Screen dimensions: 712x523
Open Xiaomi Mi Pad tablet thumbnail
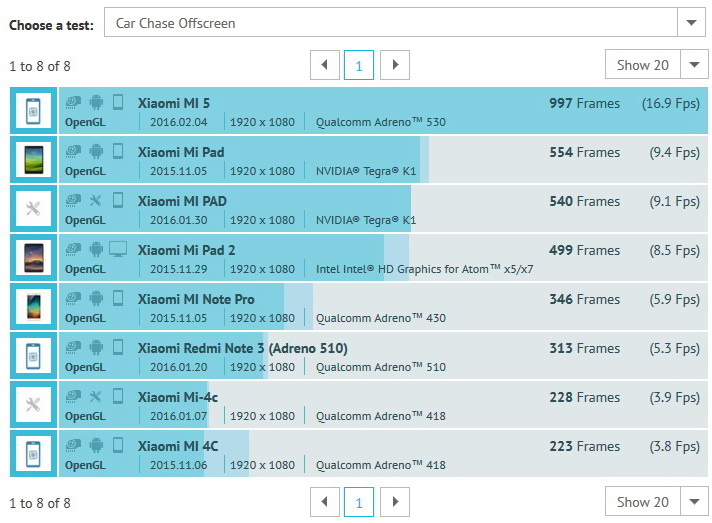(x=33, y=159)
